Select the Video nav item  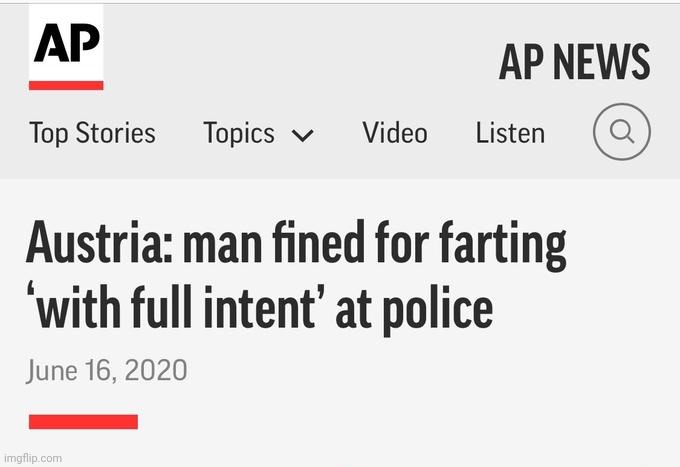395,133
